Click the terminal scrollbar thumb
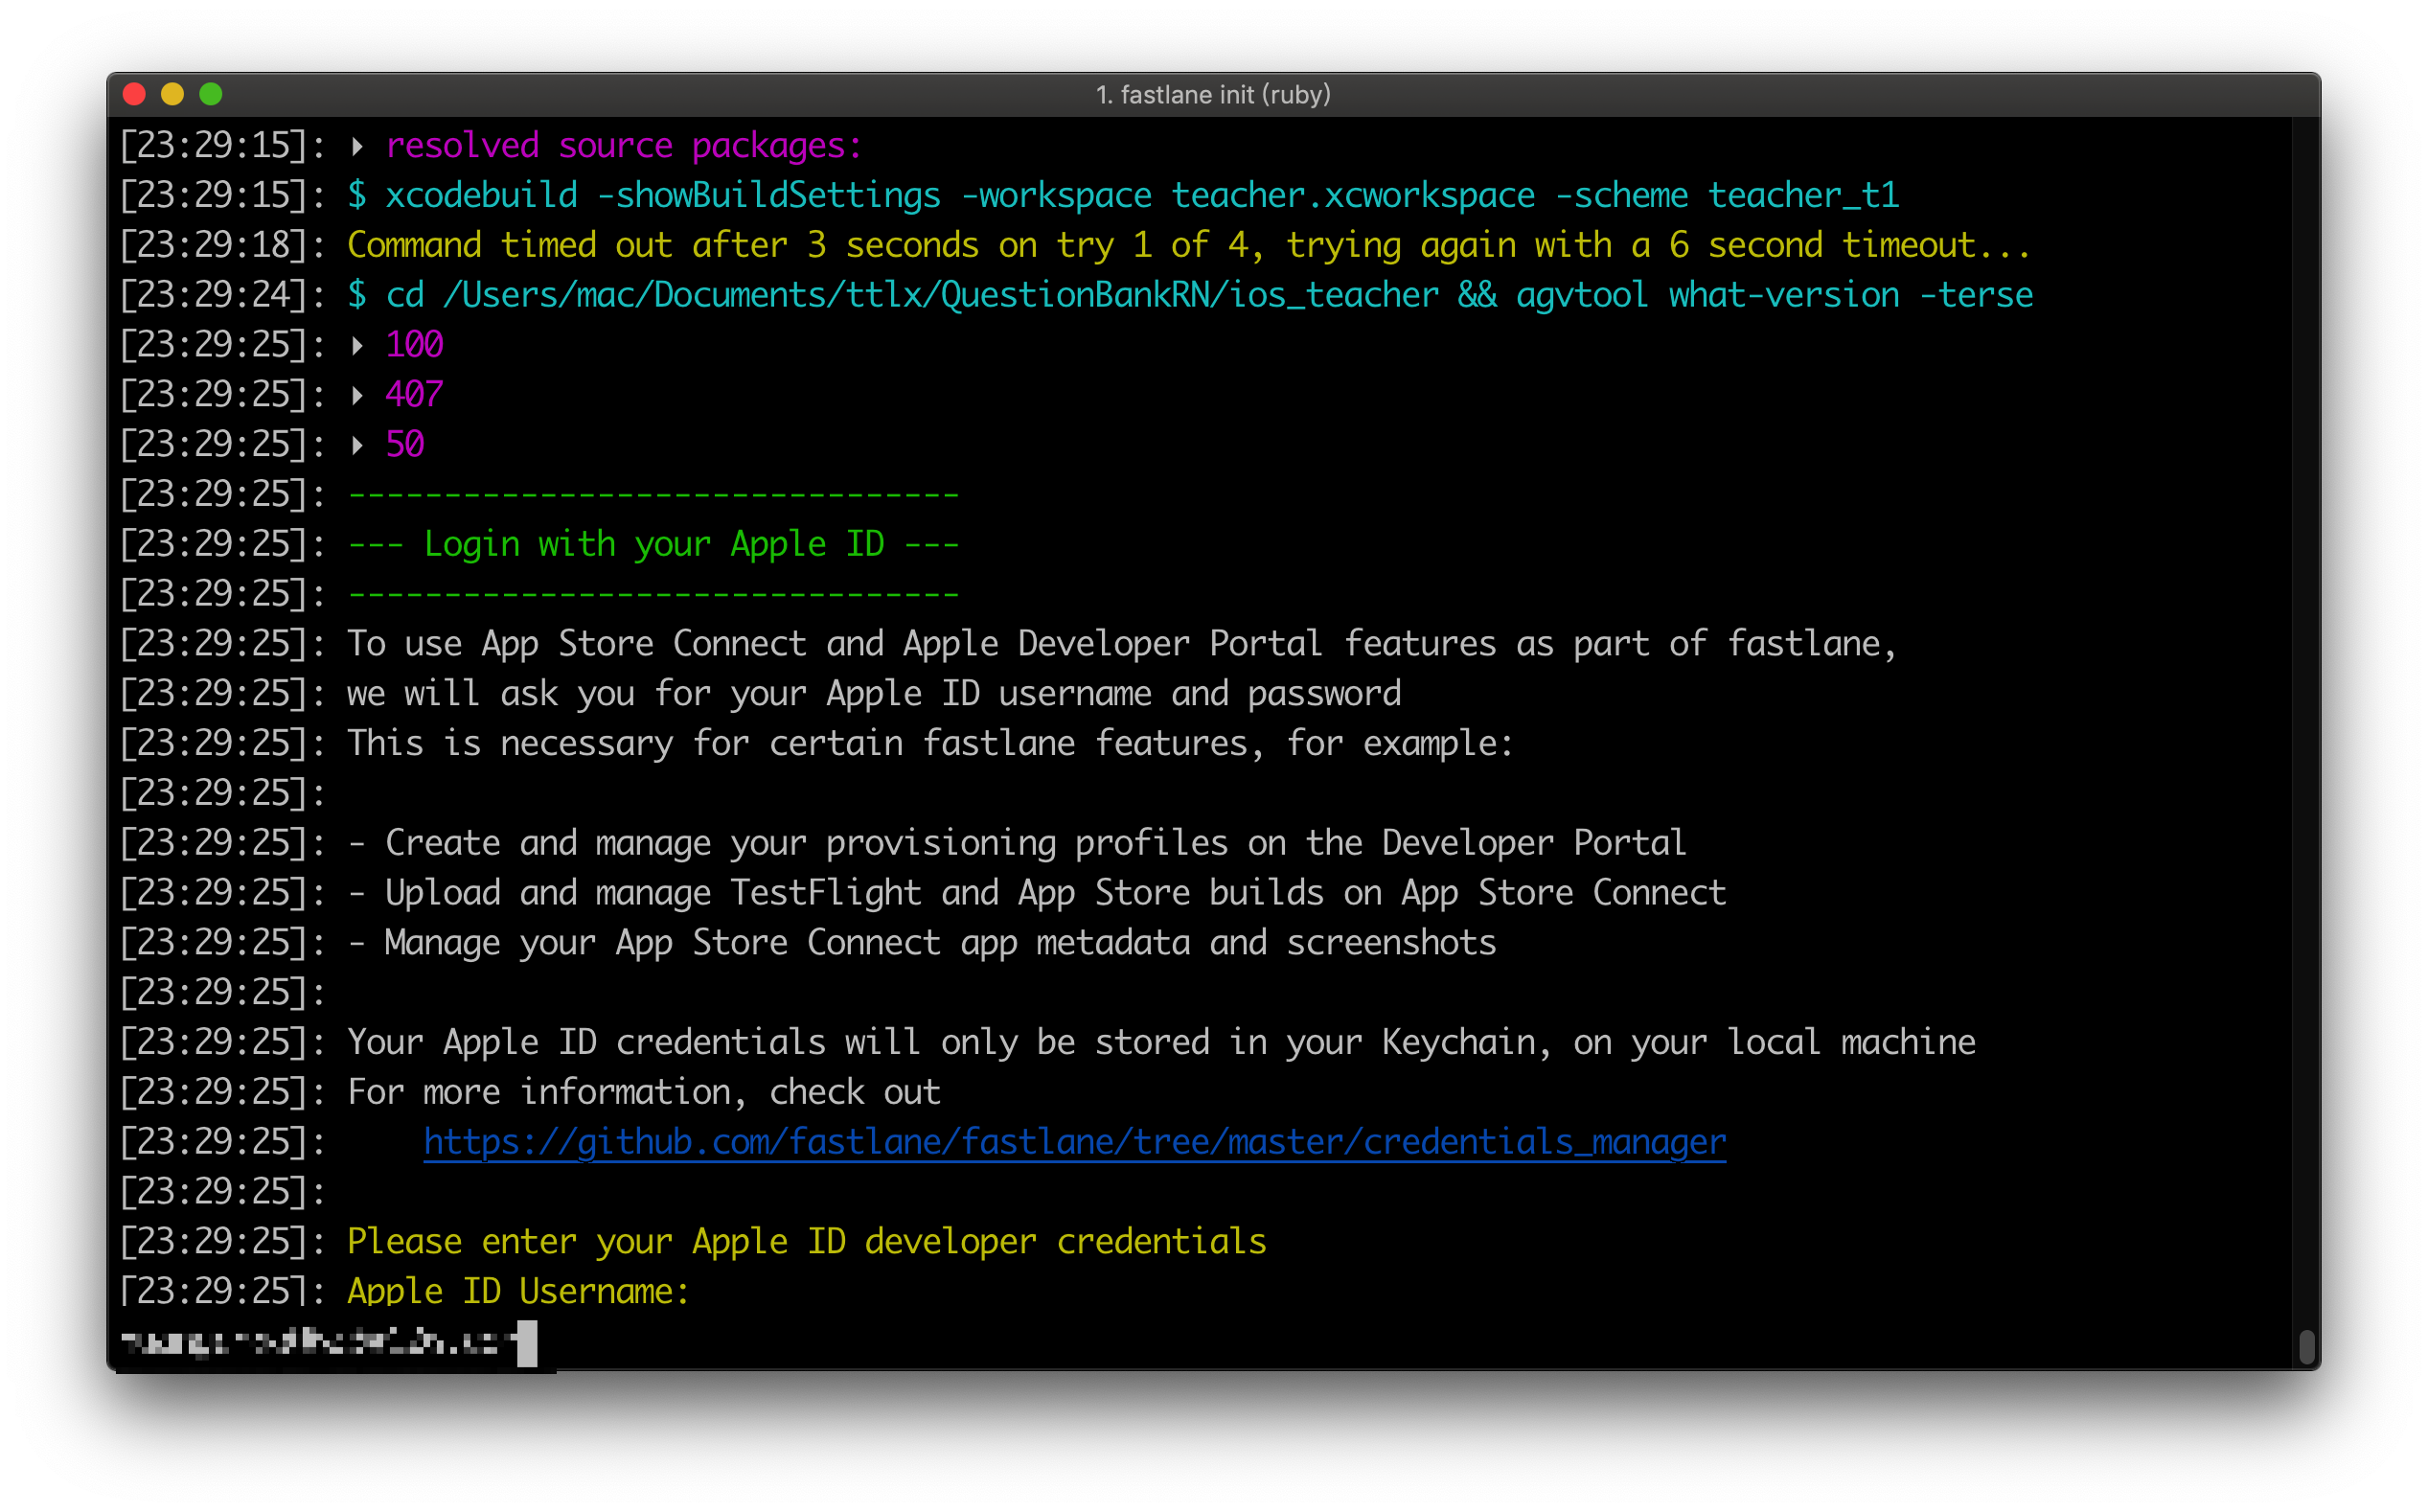This screenshot has width=2428, height=1512. (2307, 1347)
